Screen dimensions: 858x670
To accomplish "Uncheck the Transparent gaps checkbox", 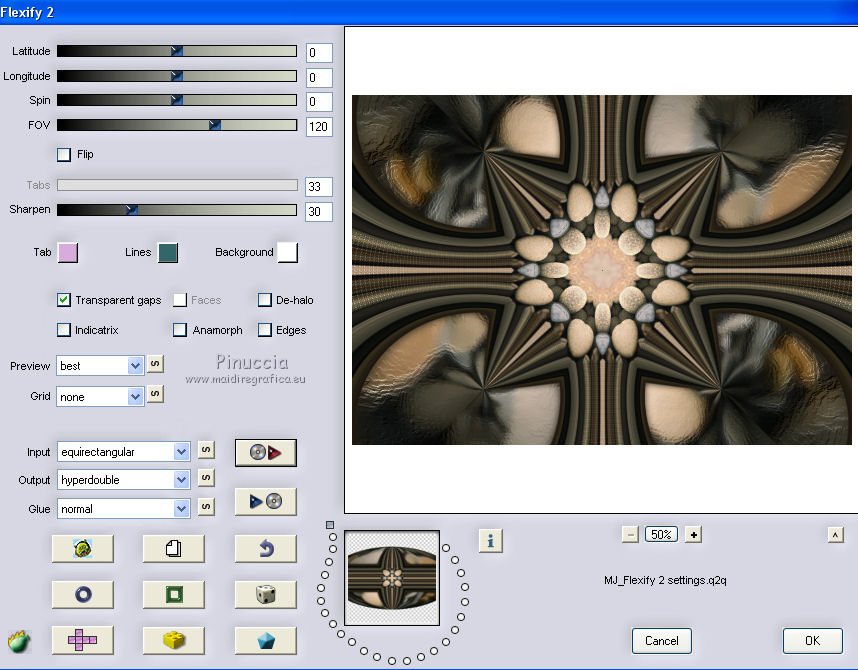I will pyautogui.click(x=65, y=300).
